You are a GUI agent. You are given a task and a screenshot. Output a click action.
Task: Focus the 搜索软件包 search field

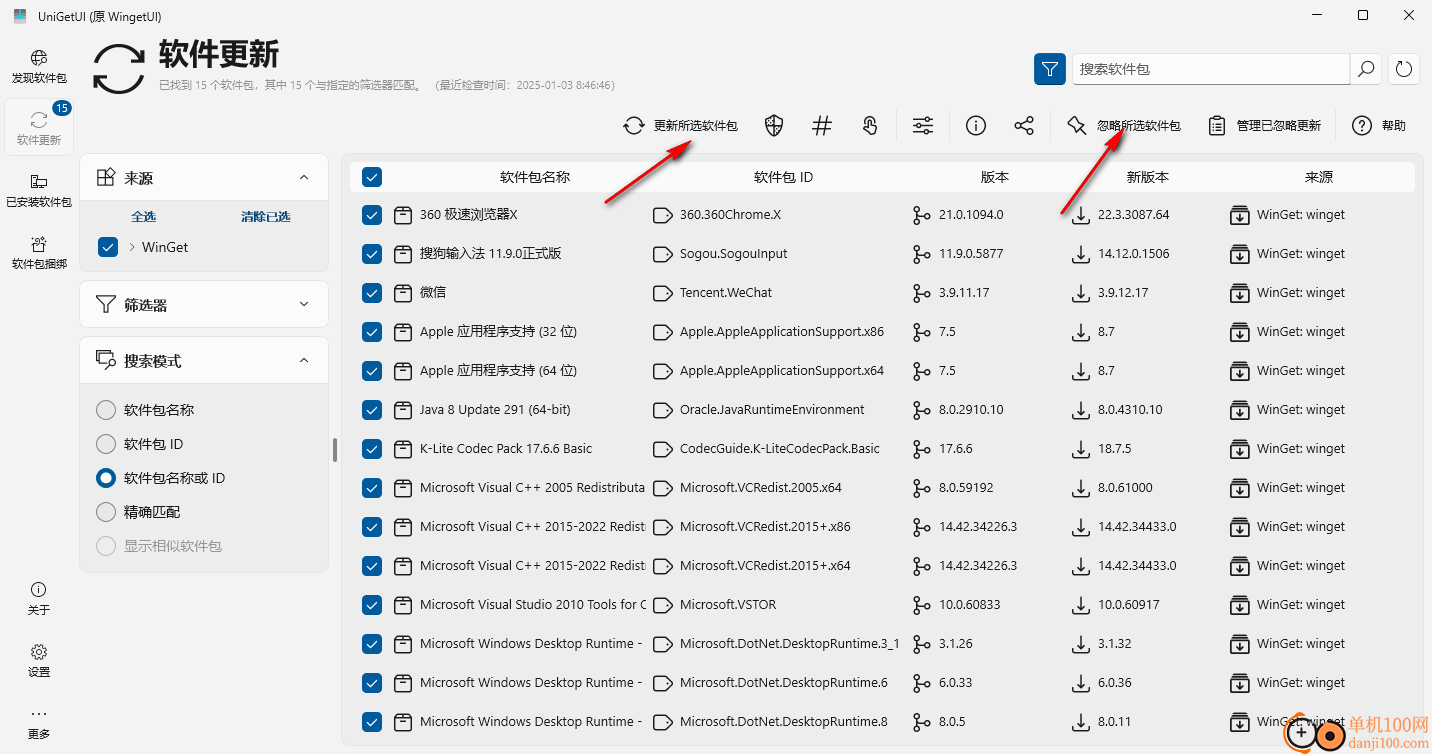1211,69
